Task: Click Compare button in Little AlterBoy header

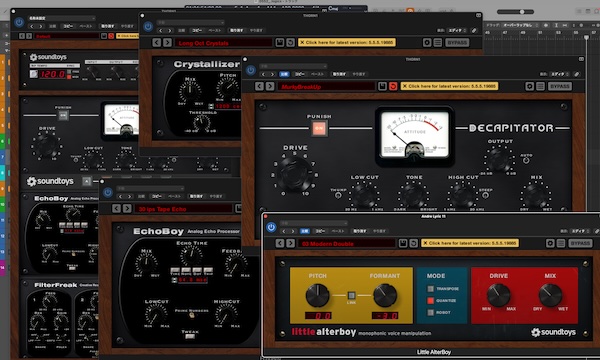Action: coord(305,231)
